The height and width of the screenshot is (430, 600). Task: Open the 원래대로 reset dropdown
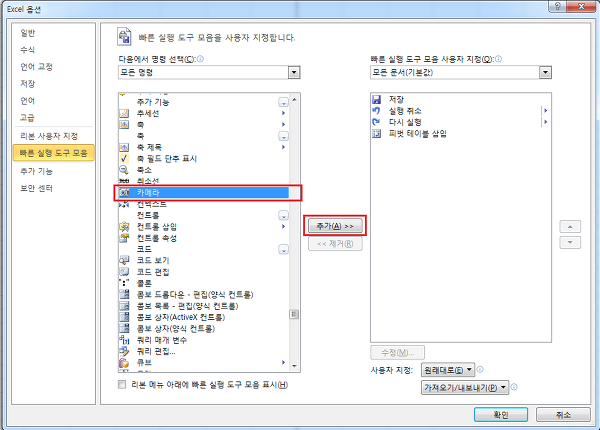click(448, 370)
